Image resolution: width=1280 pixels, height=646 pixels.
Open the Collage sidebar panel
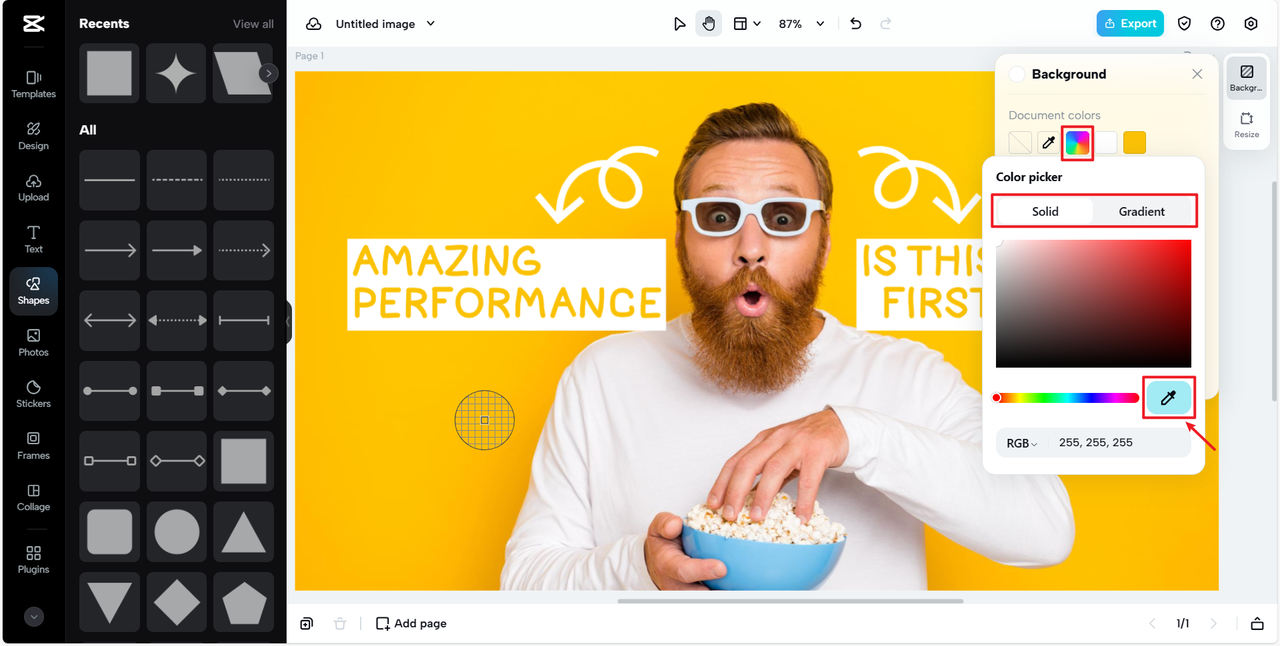[x=33, y=498]
